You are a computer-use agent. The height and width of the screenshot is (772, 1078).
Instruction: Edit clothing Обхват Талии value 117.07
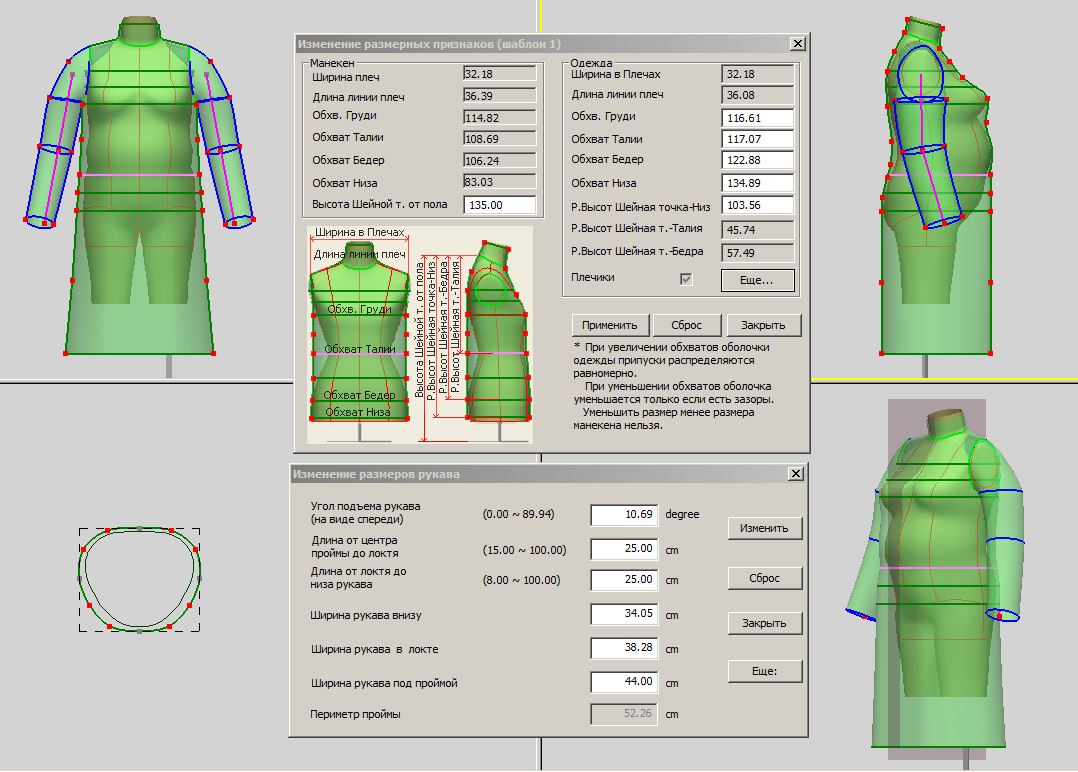(758, 140)
